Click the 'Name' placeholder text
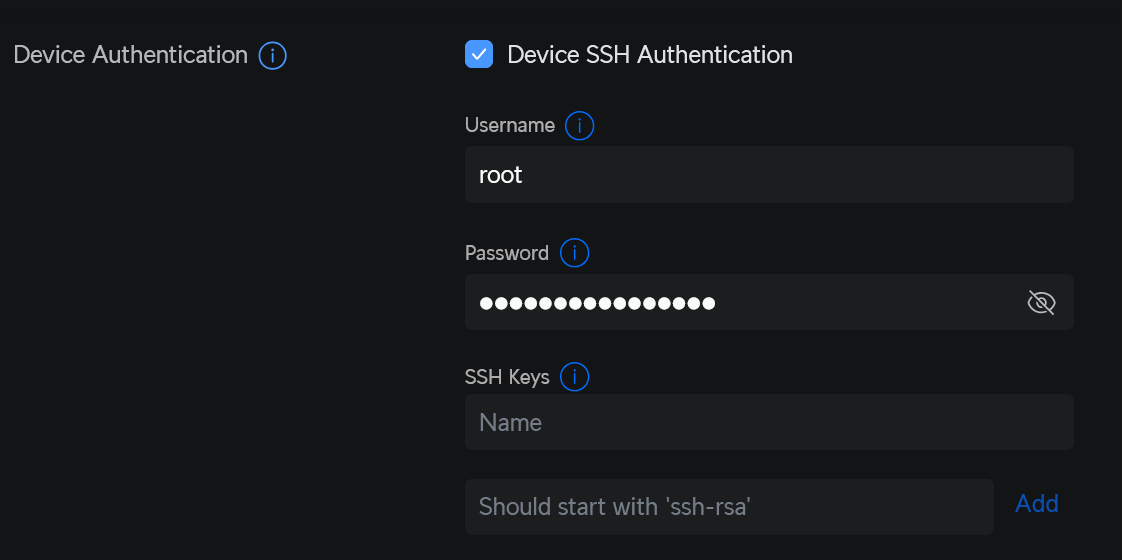Screen dimensions: 1122x560 [510, 422]
